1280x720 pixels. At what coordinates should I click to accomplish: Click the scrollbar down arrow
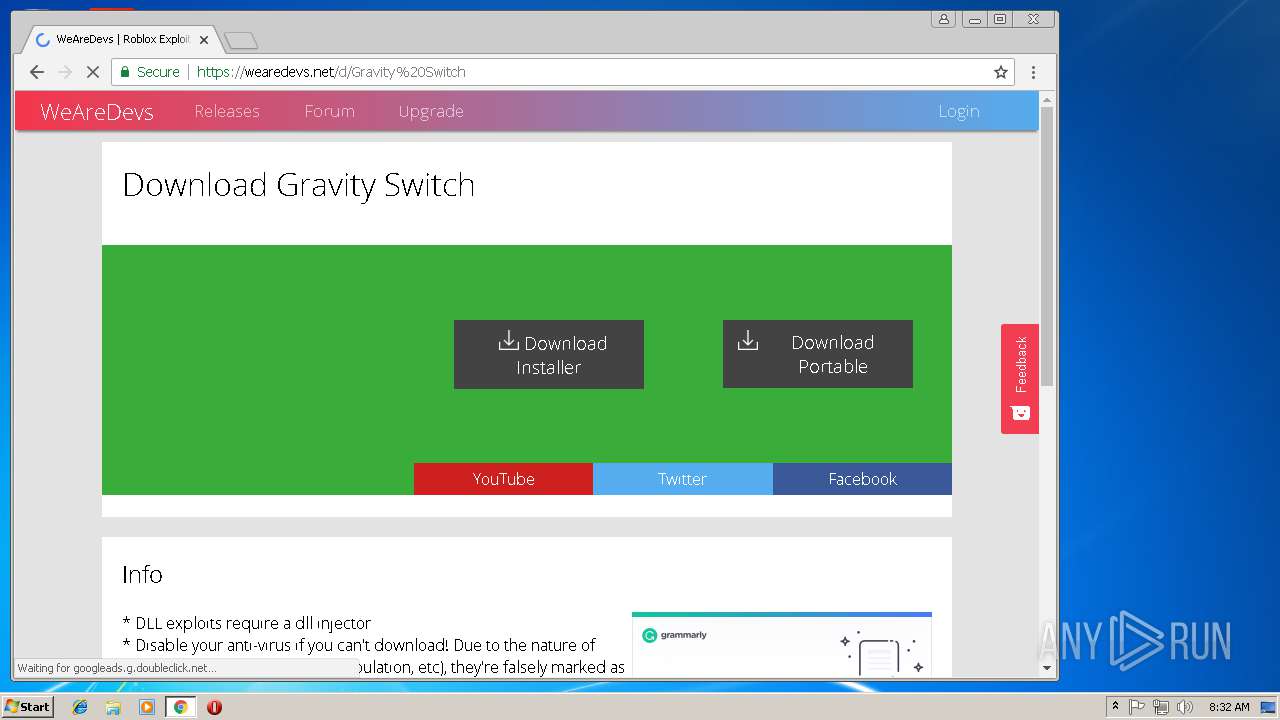point(1047,668)
